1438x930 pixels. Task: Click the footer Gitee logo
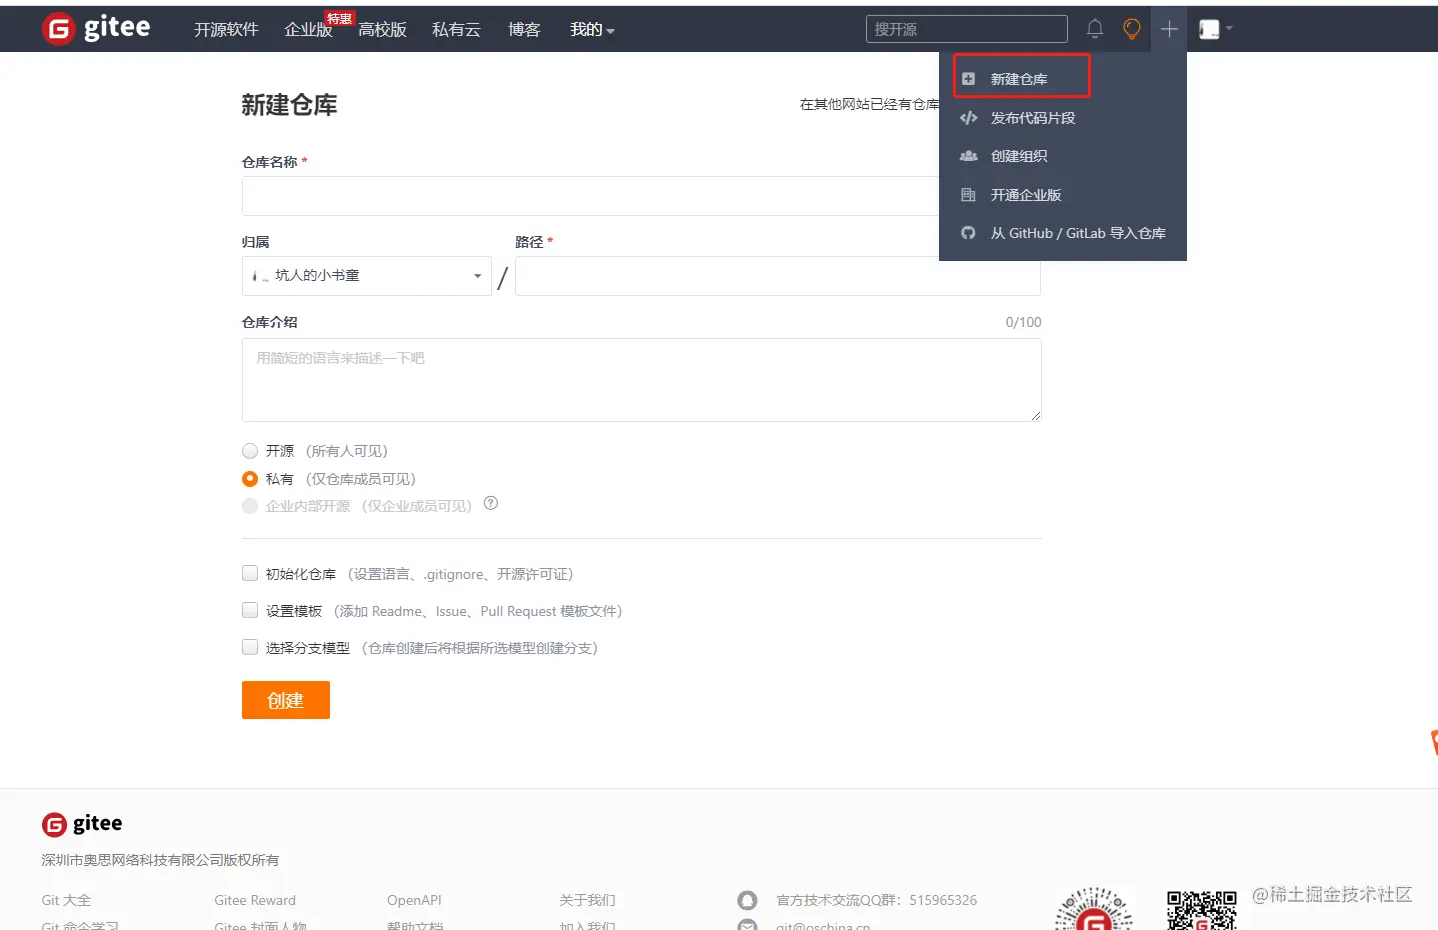(82, 824)
